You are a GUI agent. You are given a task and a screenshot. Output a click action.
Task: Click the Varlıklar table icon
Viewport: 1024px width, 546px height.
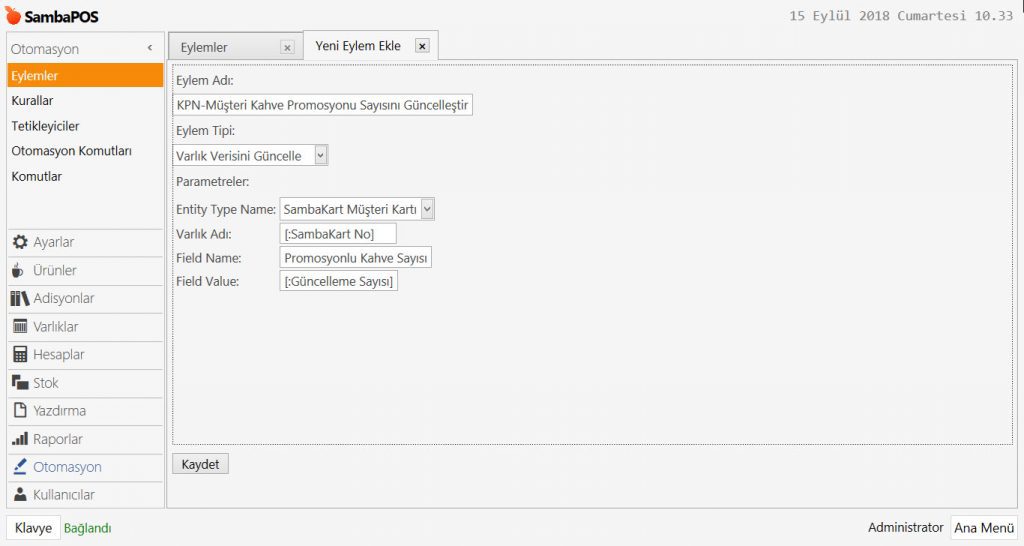coord(19,327)
